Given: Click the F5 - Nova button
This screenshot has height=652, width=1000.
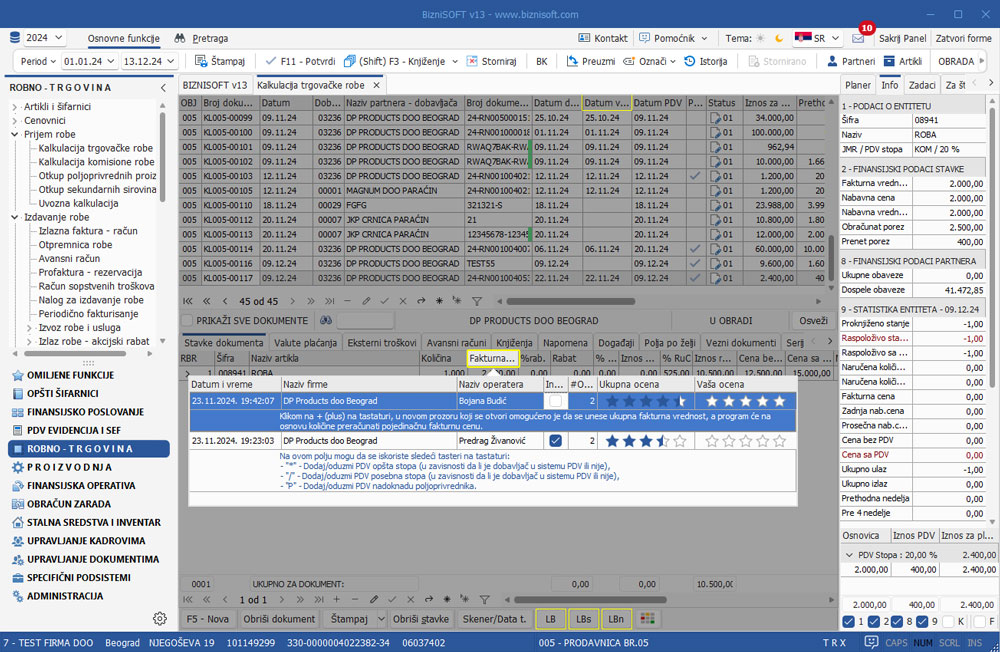Looking at the screenshot, I should coord(208,619).
